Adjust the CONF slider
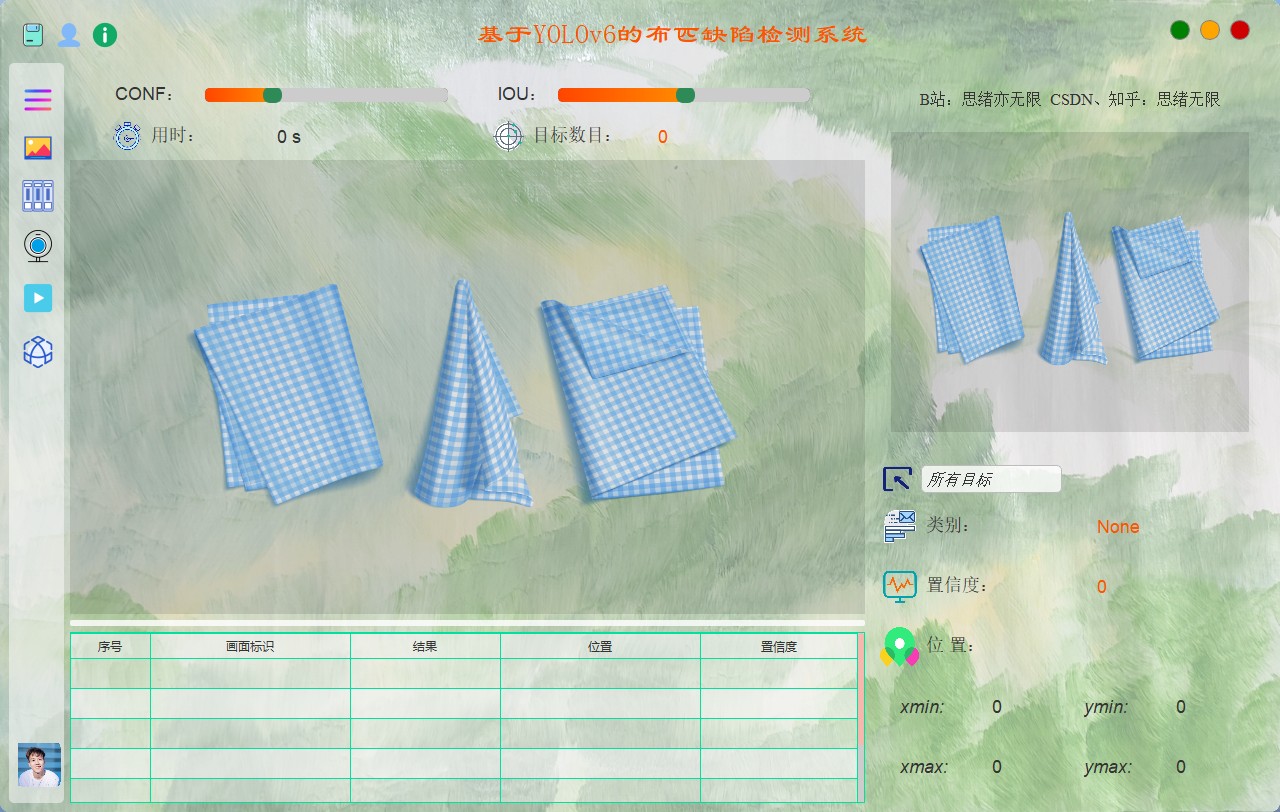 [326, 95]
